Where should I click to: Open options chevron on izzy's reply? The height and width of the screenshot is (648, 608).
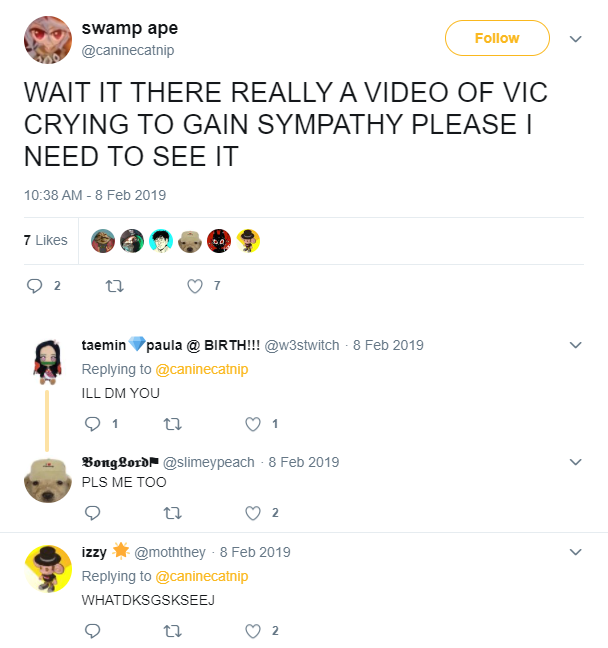pyautogui.click(x=575, y=552)
